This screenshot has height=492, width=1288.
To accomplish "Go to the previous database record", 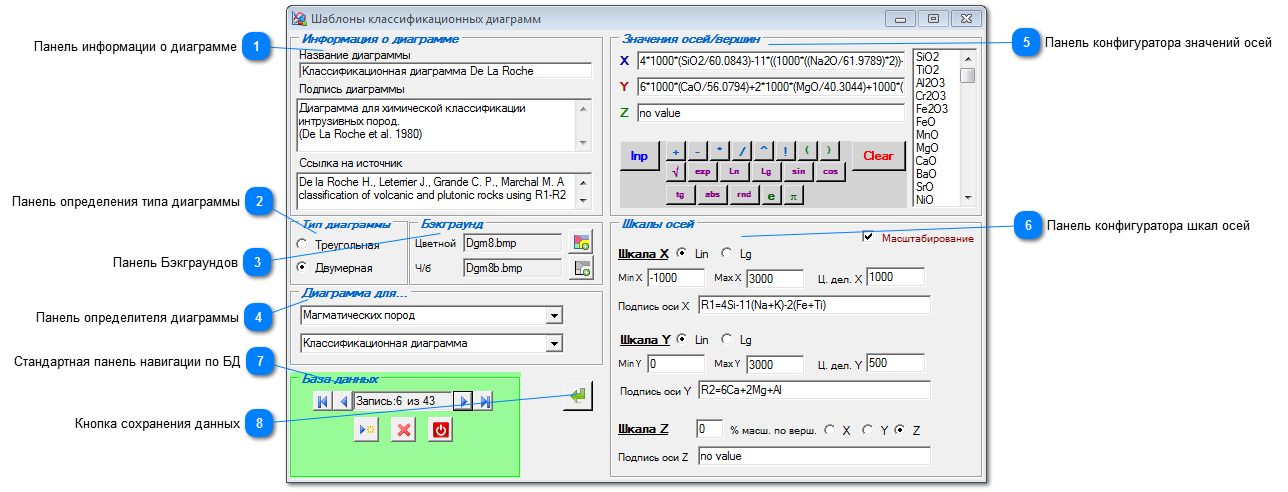I will pyautogui.click(x=343, y=401).
